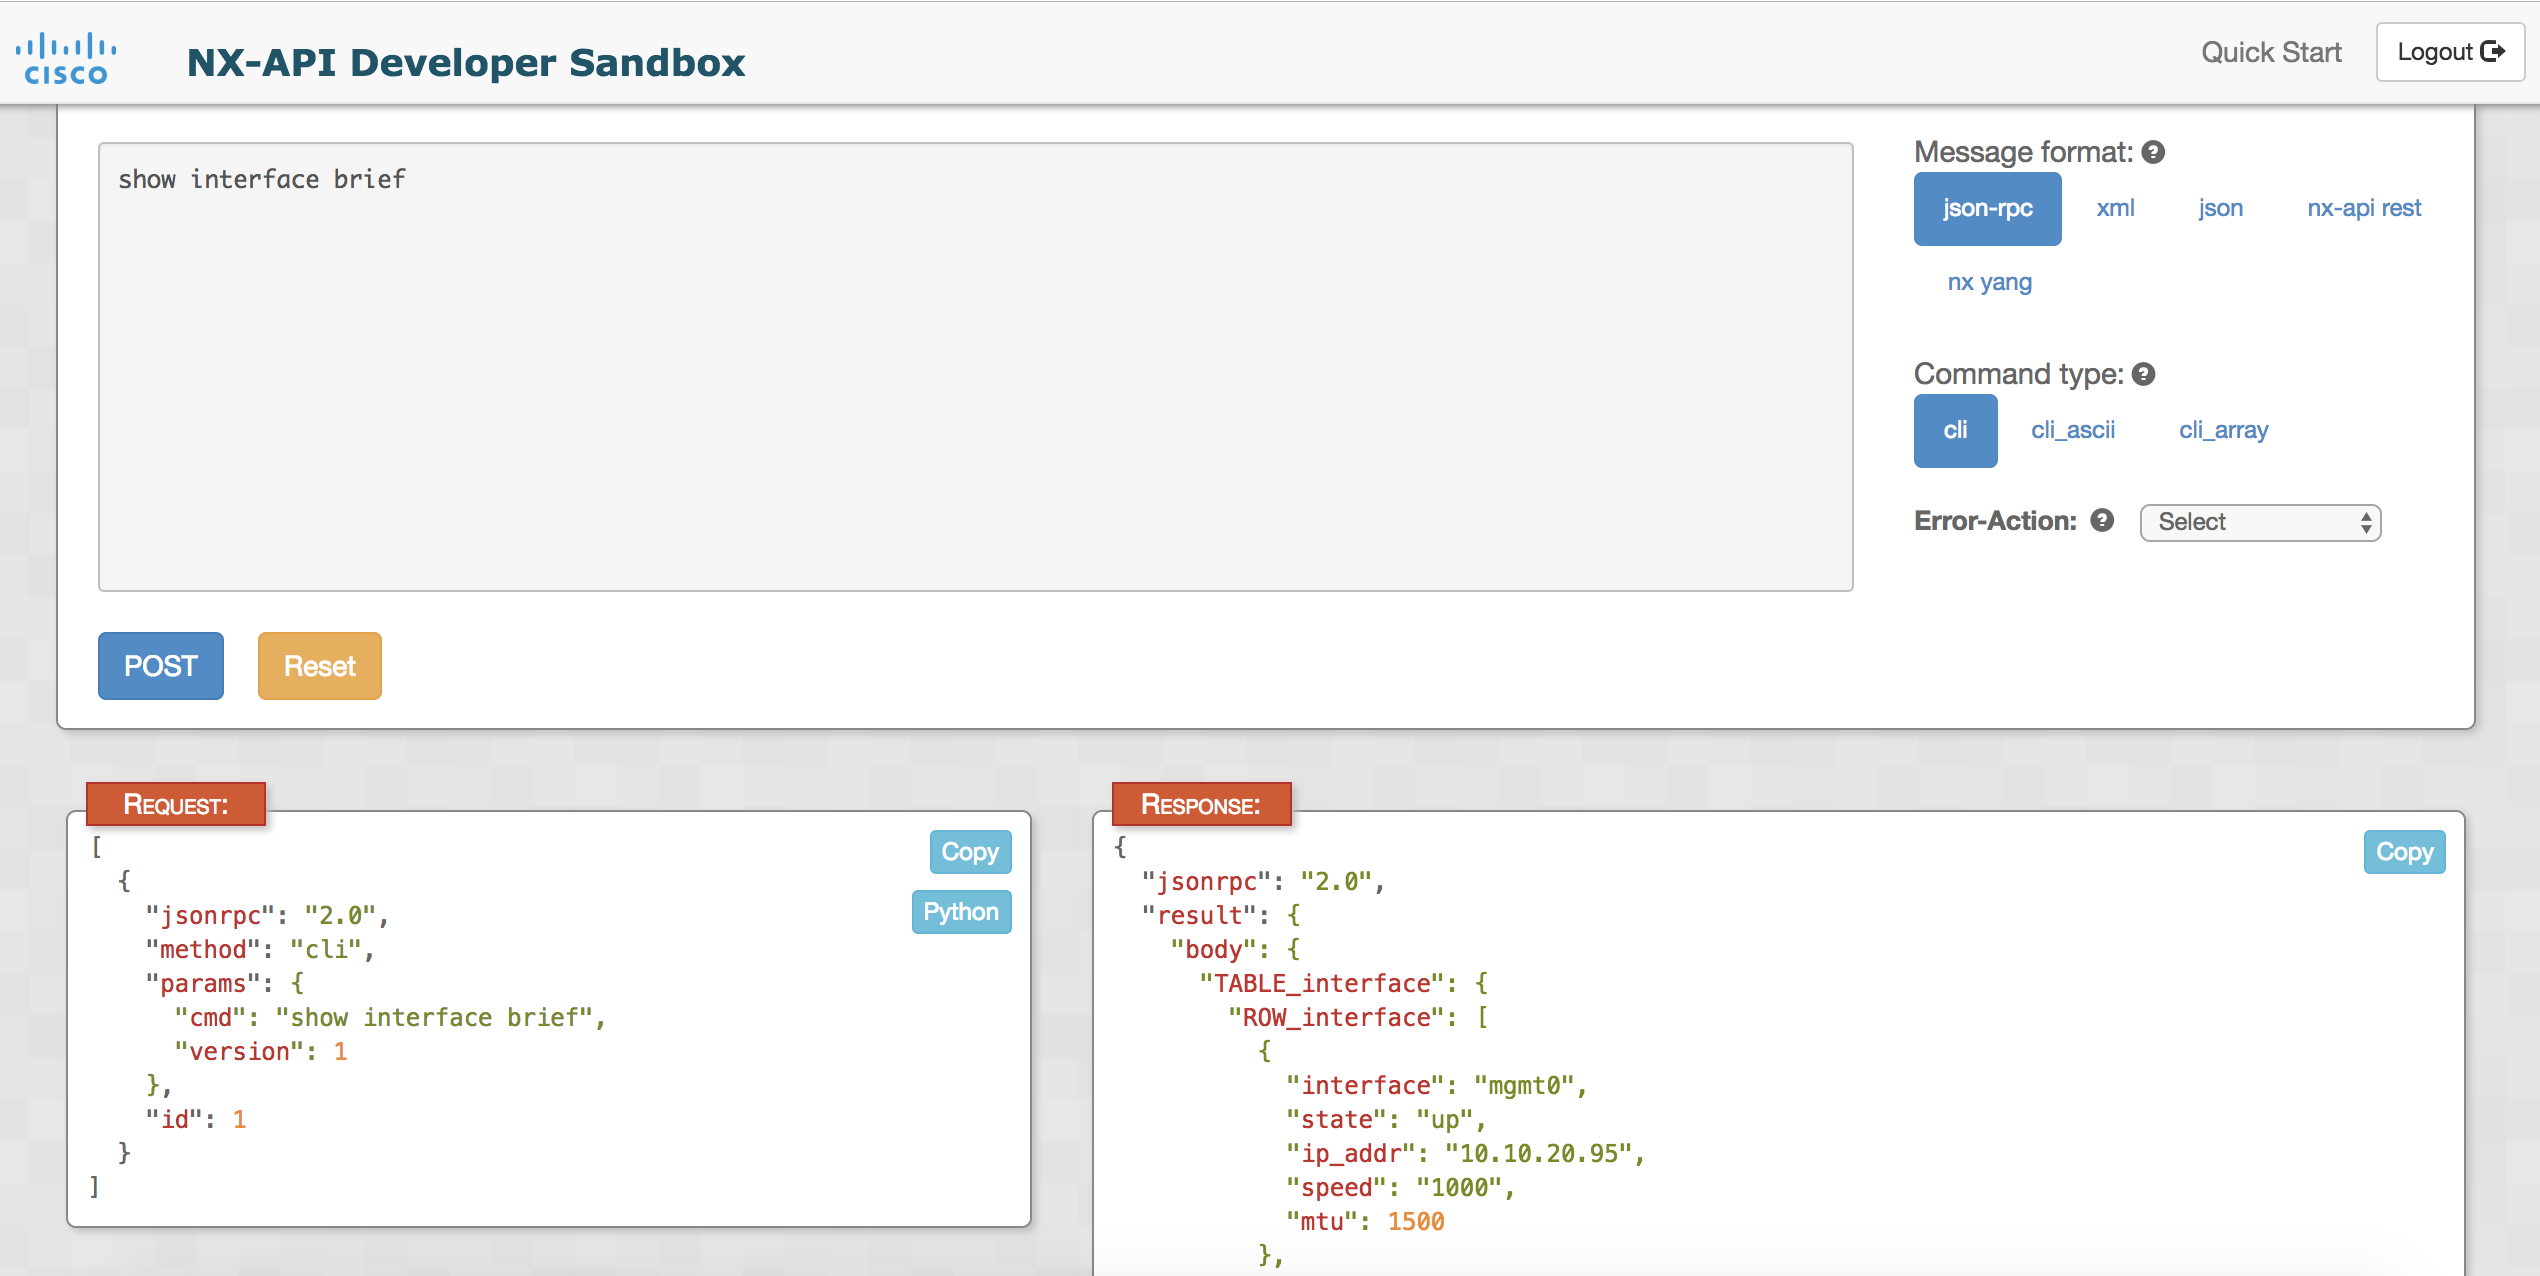This screenshot has height=1276, width=2540.
Task: Select the json-rpc message format
Action: [x=1987, y=208]
